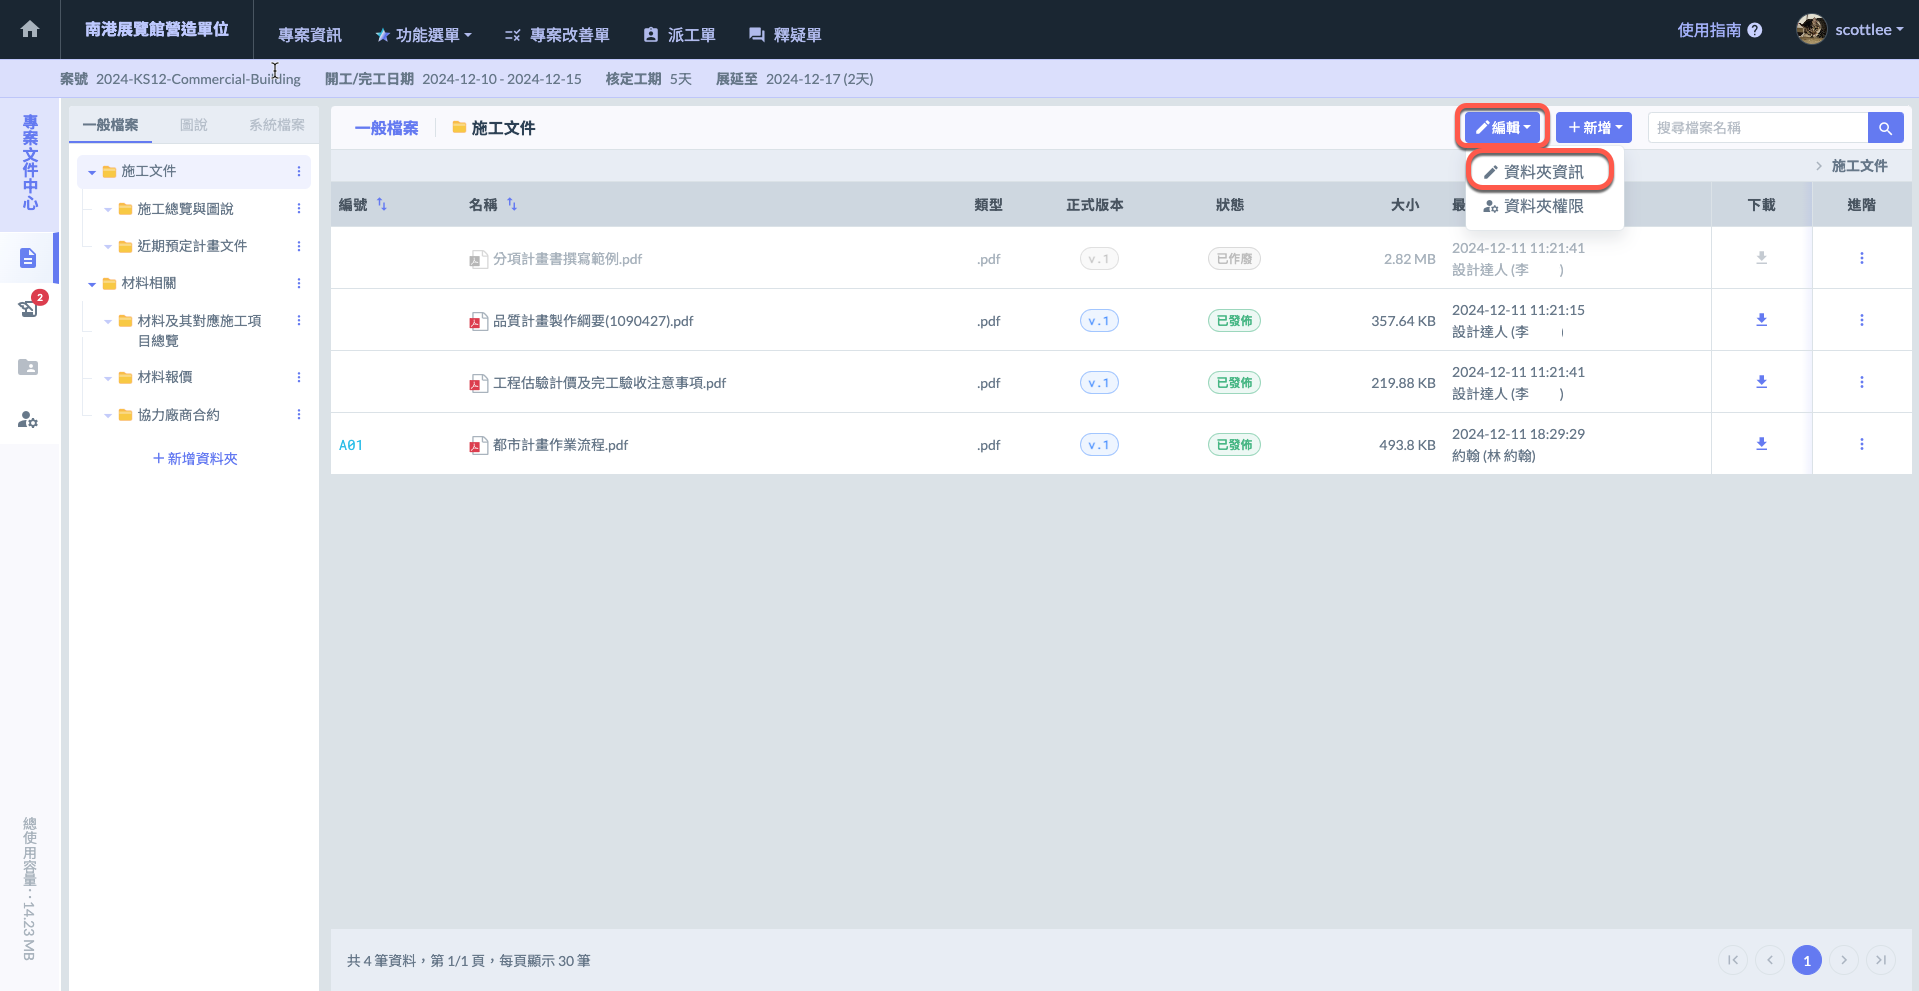
Task: Sort the list by 名稱 column
Action: [x=512, y=205]
